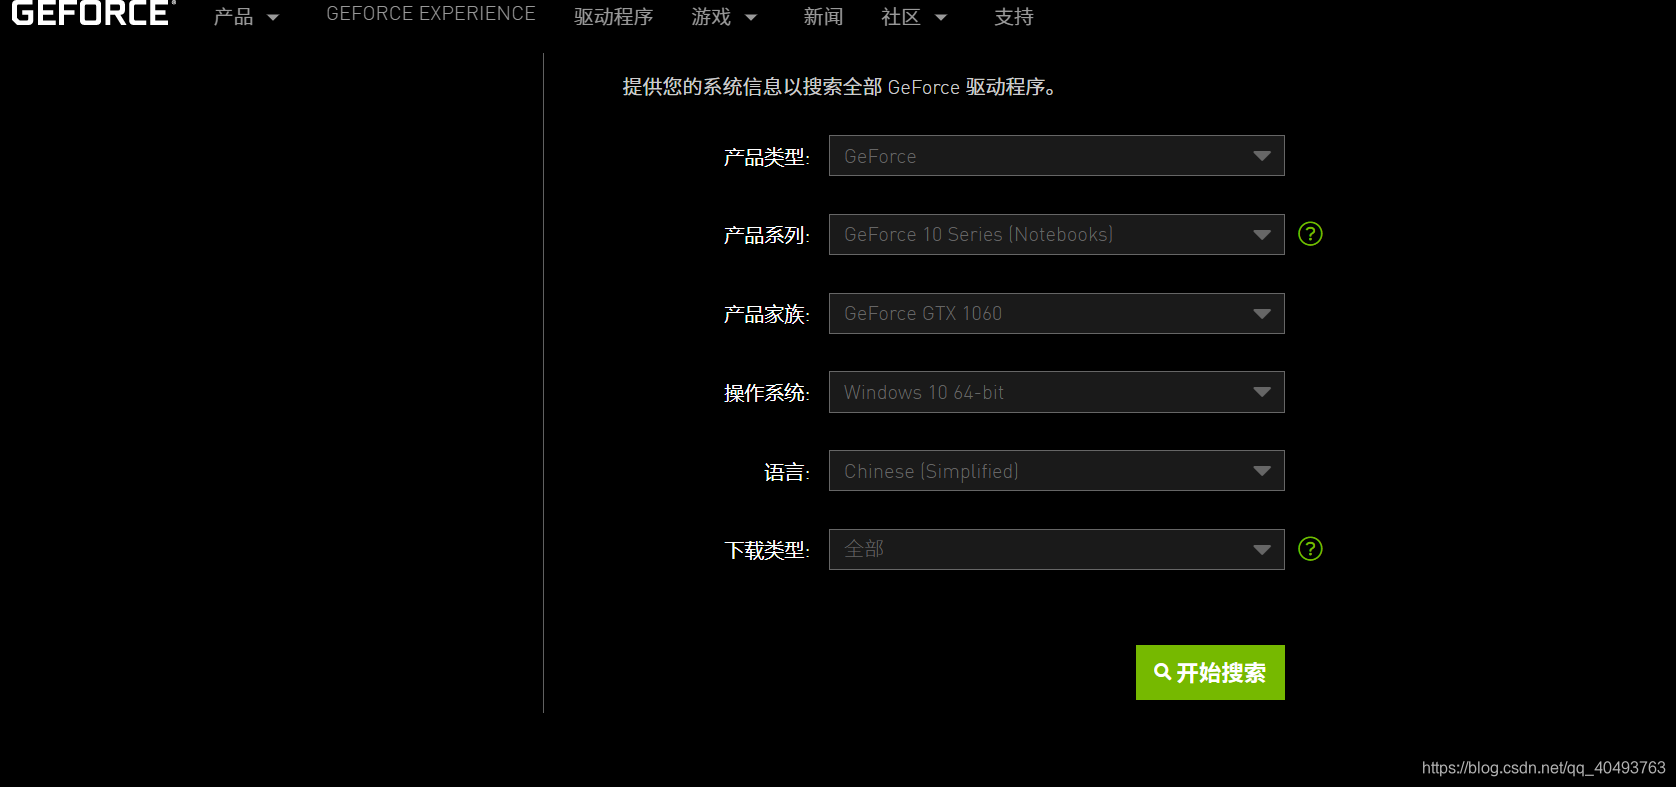Click the 下载类型 label

766,550
